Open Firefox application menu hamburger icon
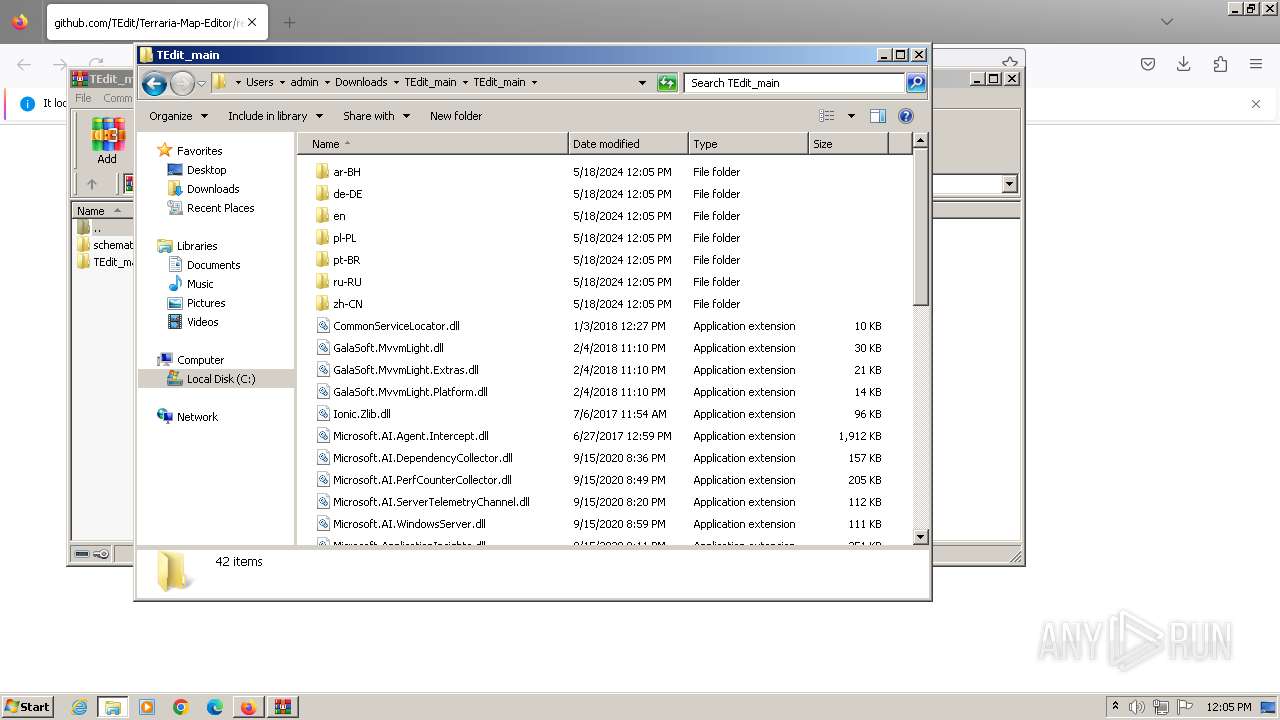Viewport: 1280px width, 720px height. 1256,64
